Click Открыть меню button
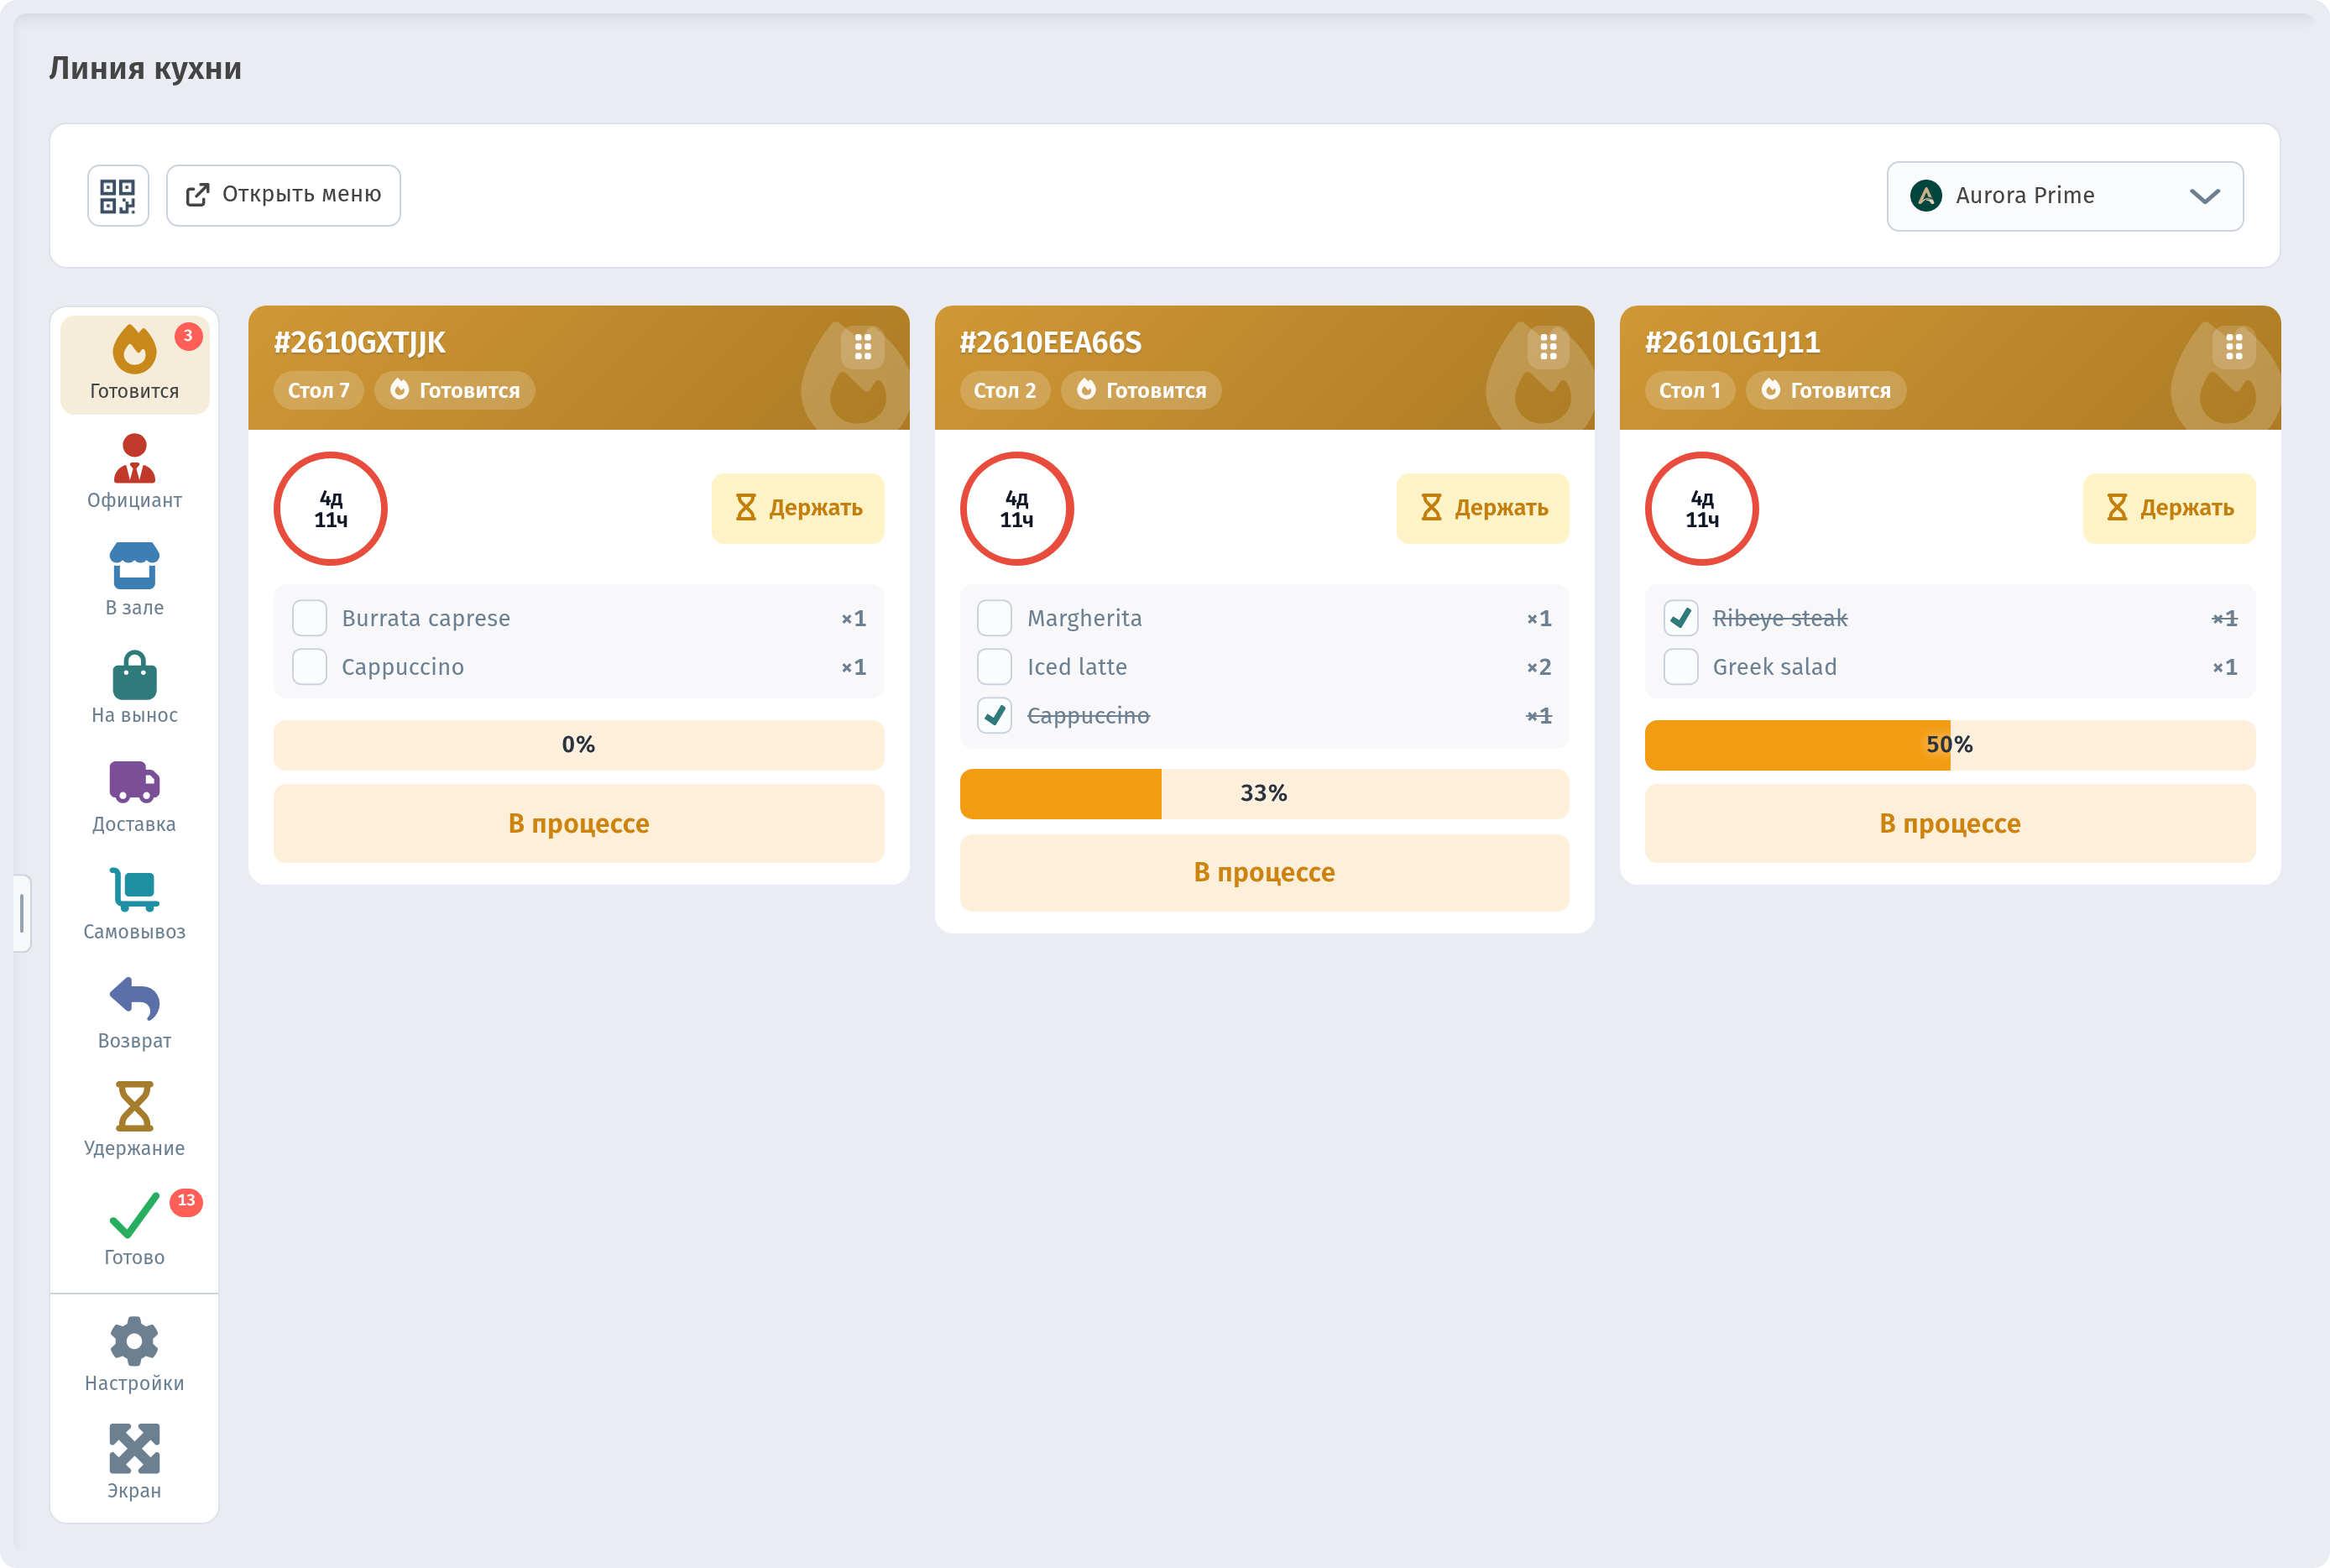This screenshot has width=2330, height=1568. [x=284, y=196]
